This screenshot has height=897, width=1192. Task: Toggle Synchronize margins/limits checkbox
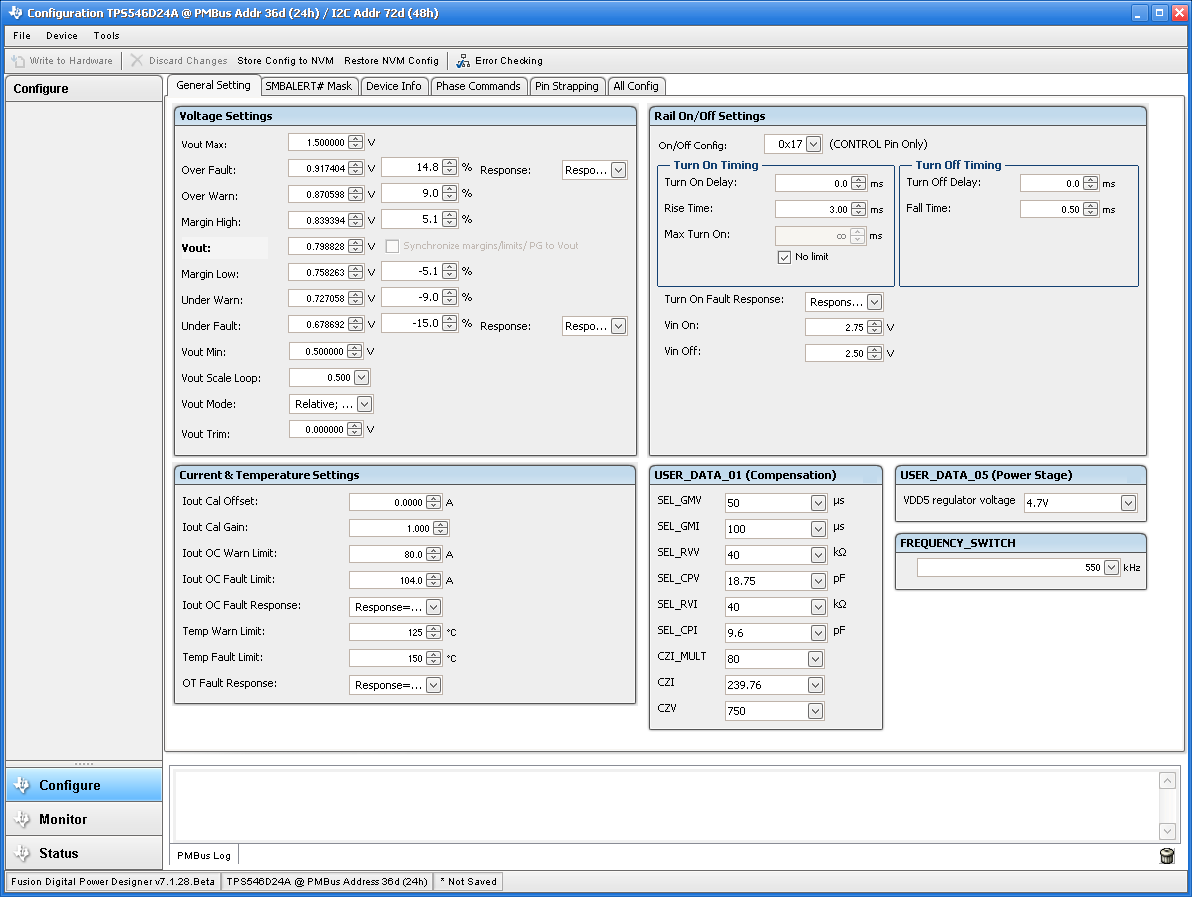[392, 246]
